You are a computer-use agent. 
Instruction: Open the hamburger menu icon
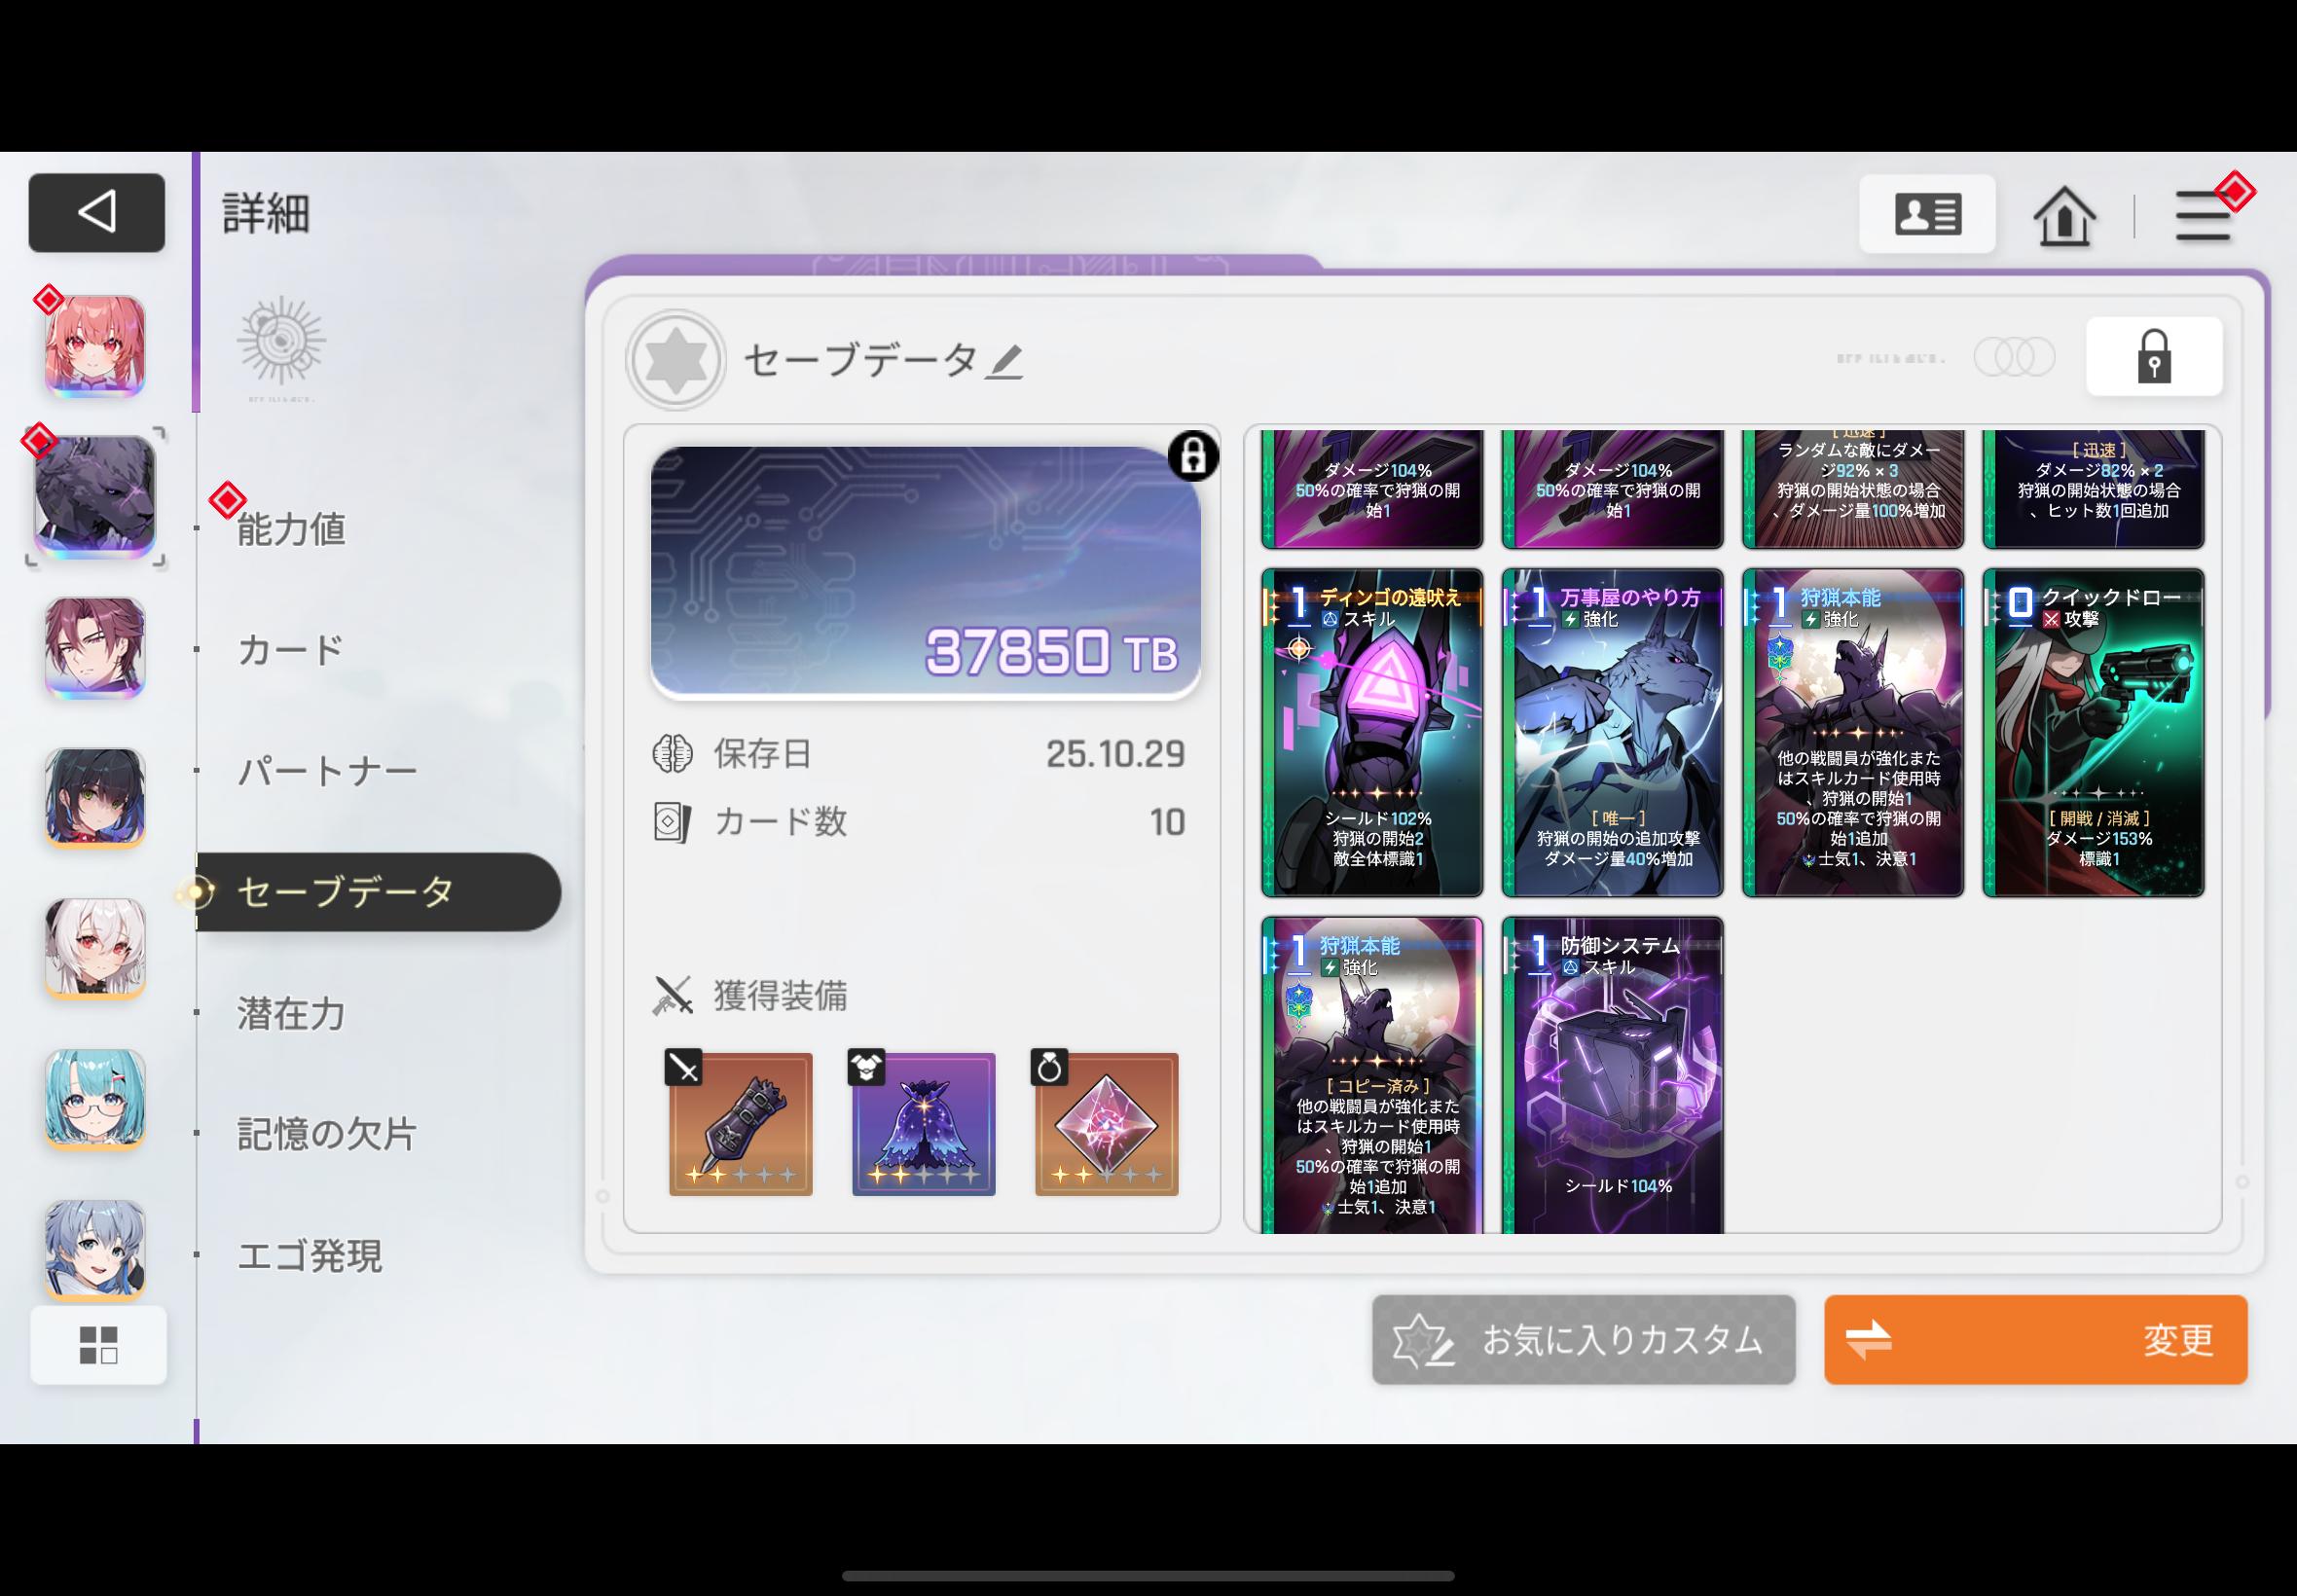2203,216
